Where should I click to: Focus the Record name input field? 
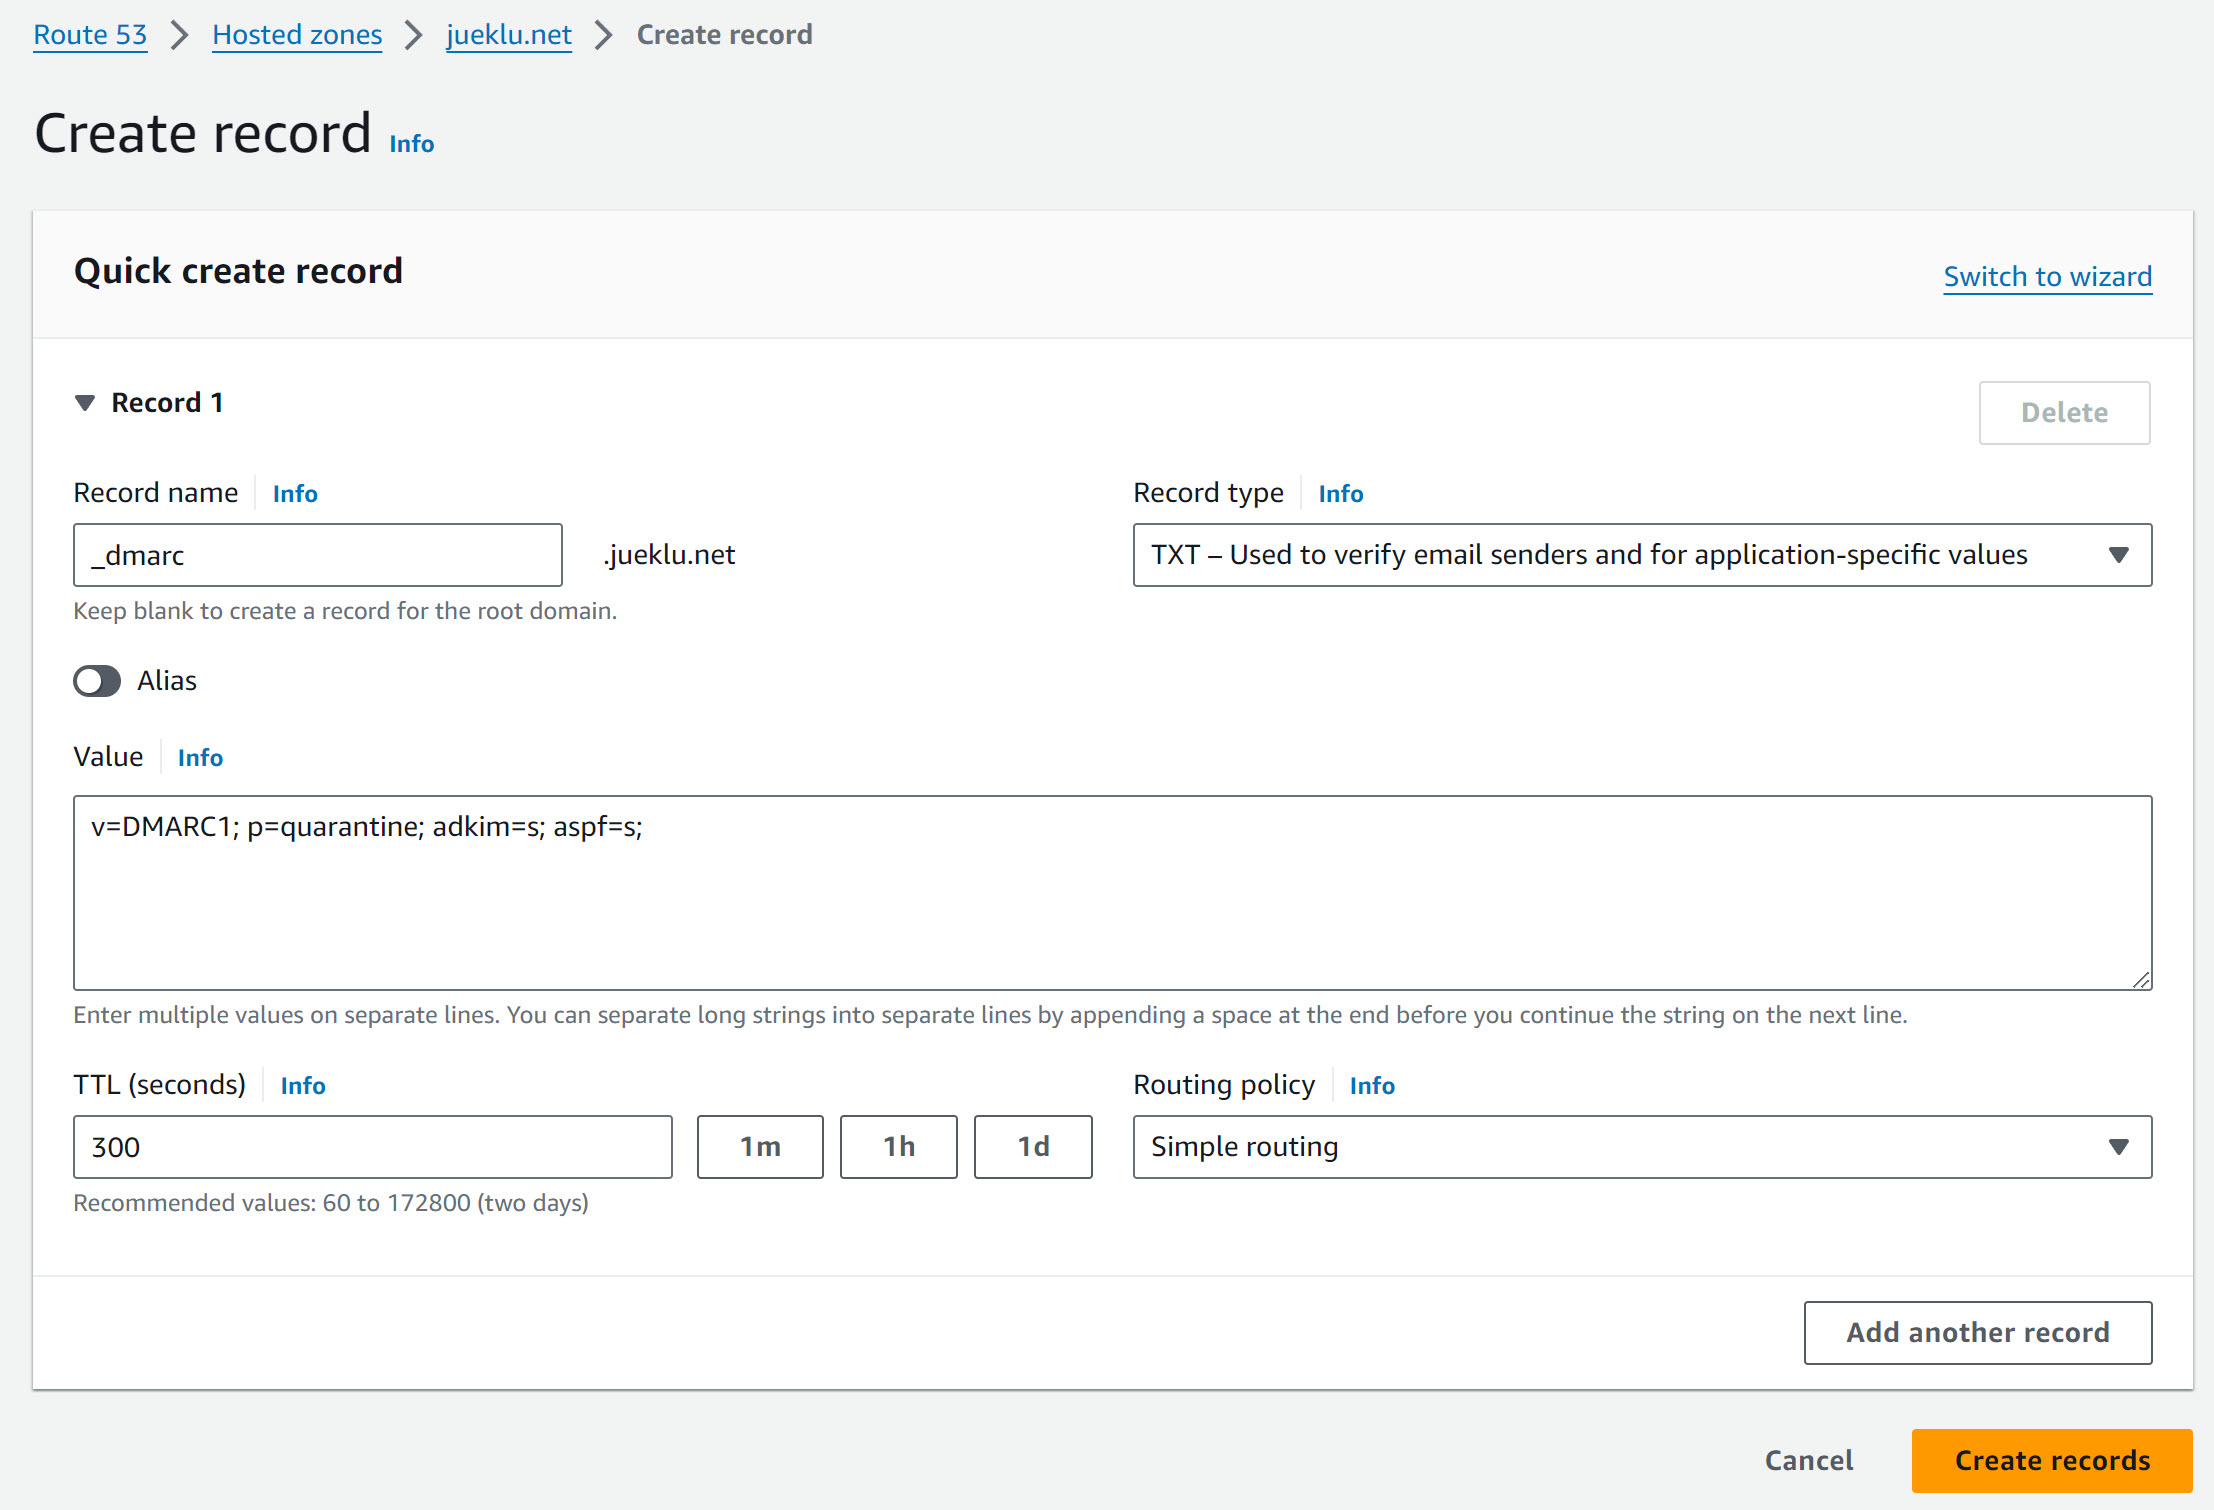pyautogui.click(x=317, y=555)
